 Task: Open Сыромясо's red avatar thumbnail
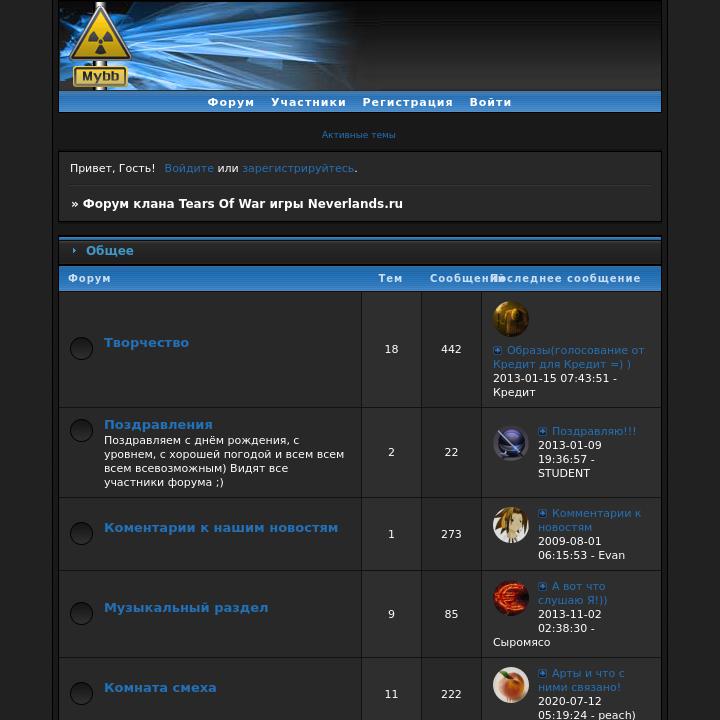pos(511,598)
